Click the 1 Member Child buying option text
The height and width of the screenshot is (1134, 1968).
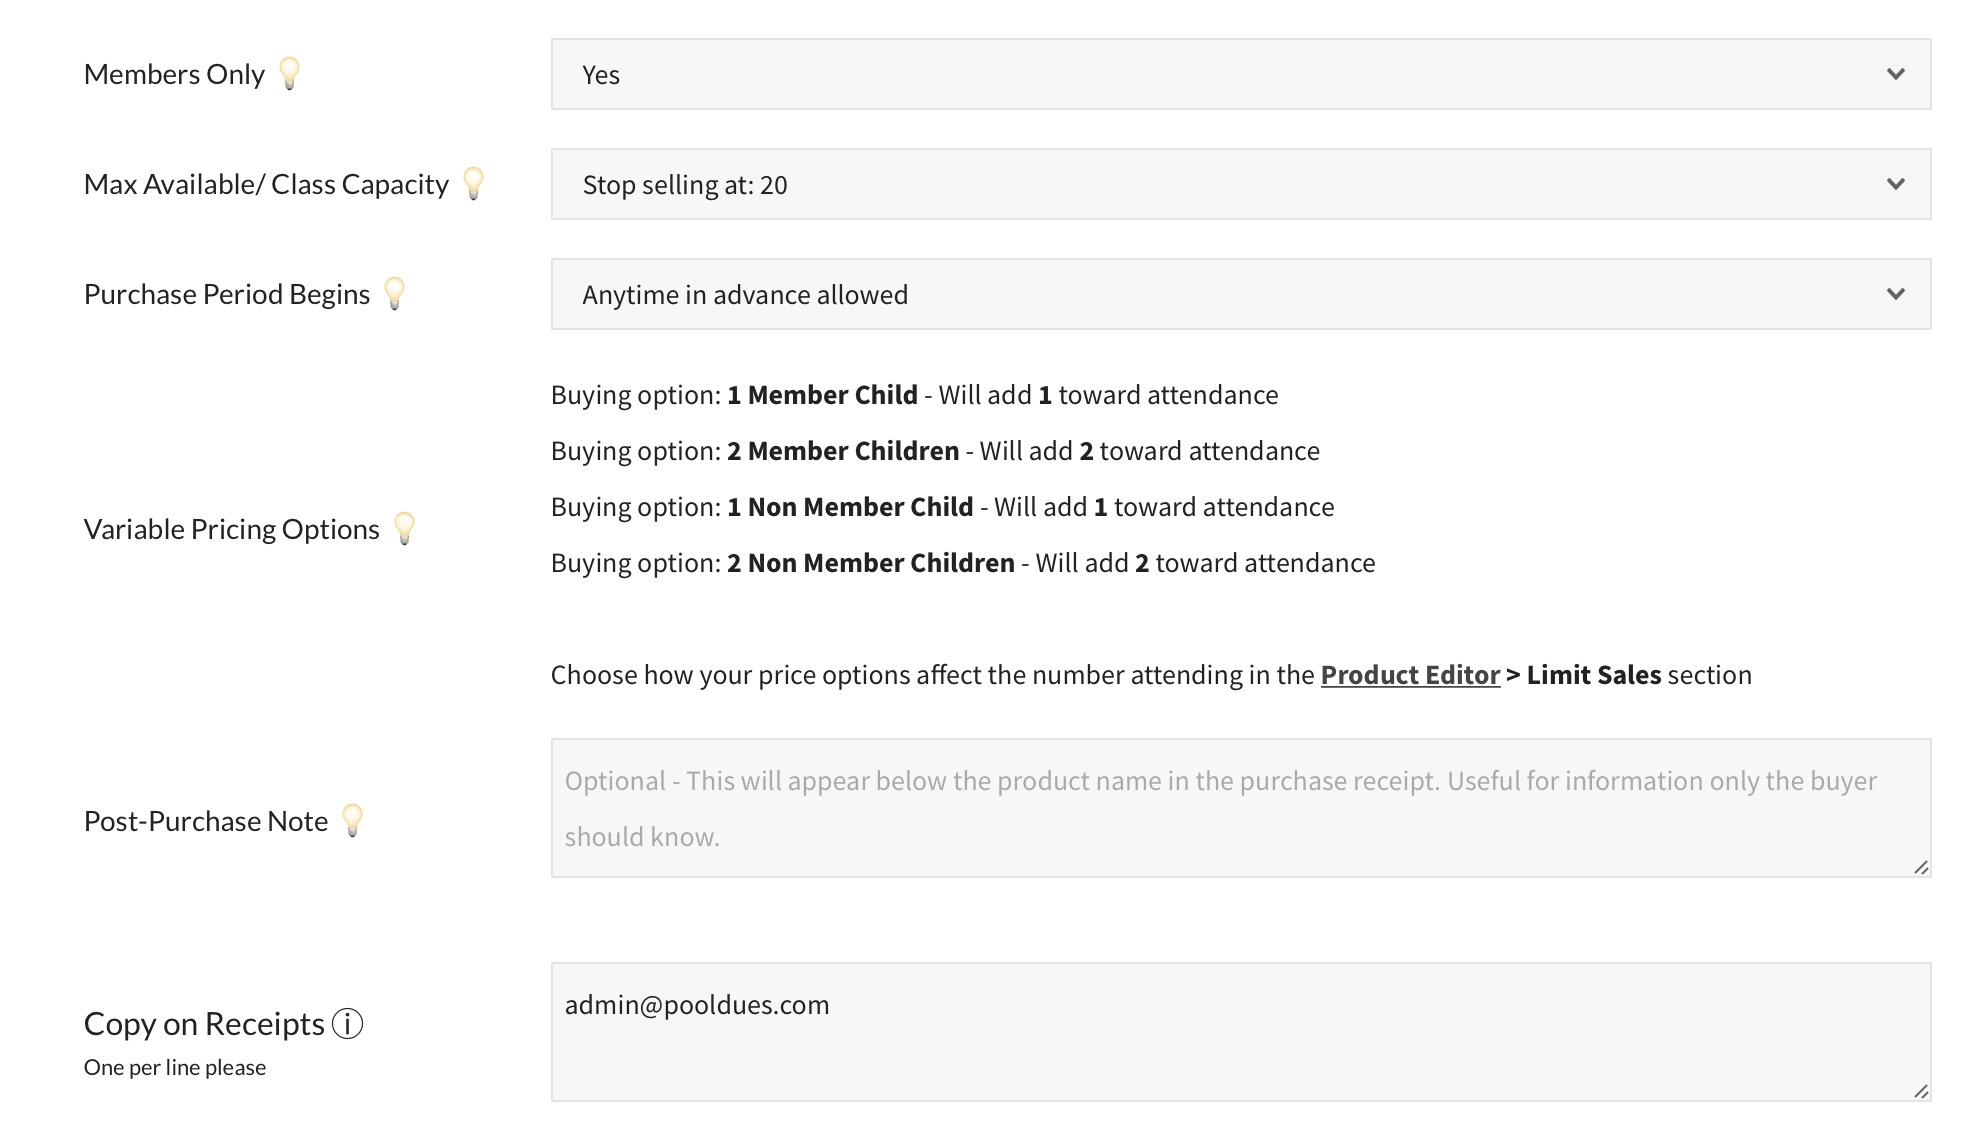click(822, 395)
